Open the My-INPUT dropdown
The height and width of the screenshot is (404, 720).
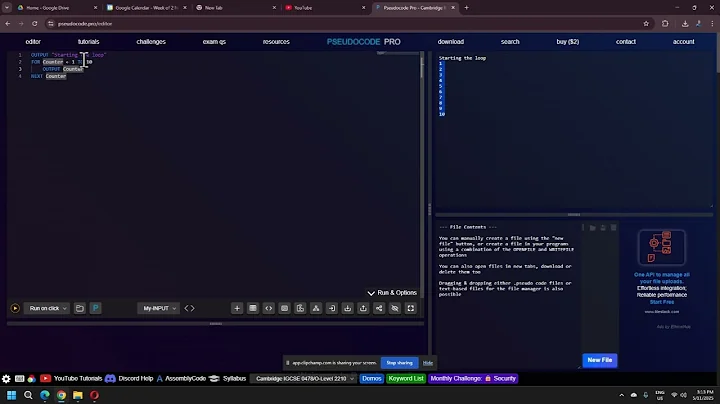point(159,309)
